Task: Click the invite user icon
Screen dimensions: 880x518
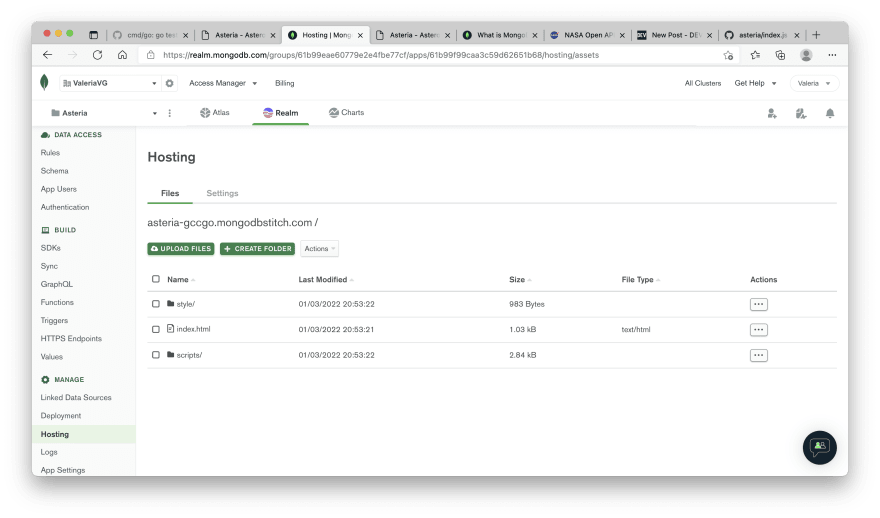Action: click(x=772, y=113)
